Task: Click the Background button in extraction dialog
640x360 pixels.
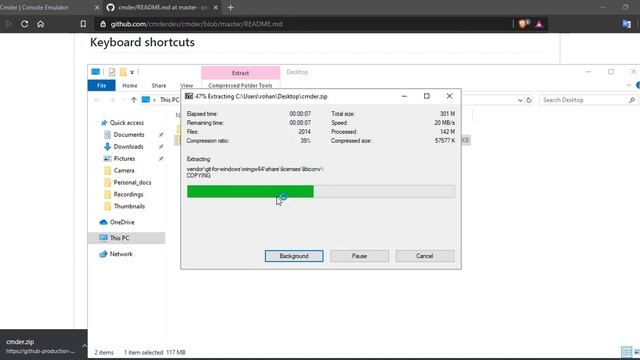Action: coord(294,256)
